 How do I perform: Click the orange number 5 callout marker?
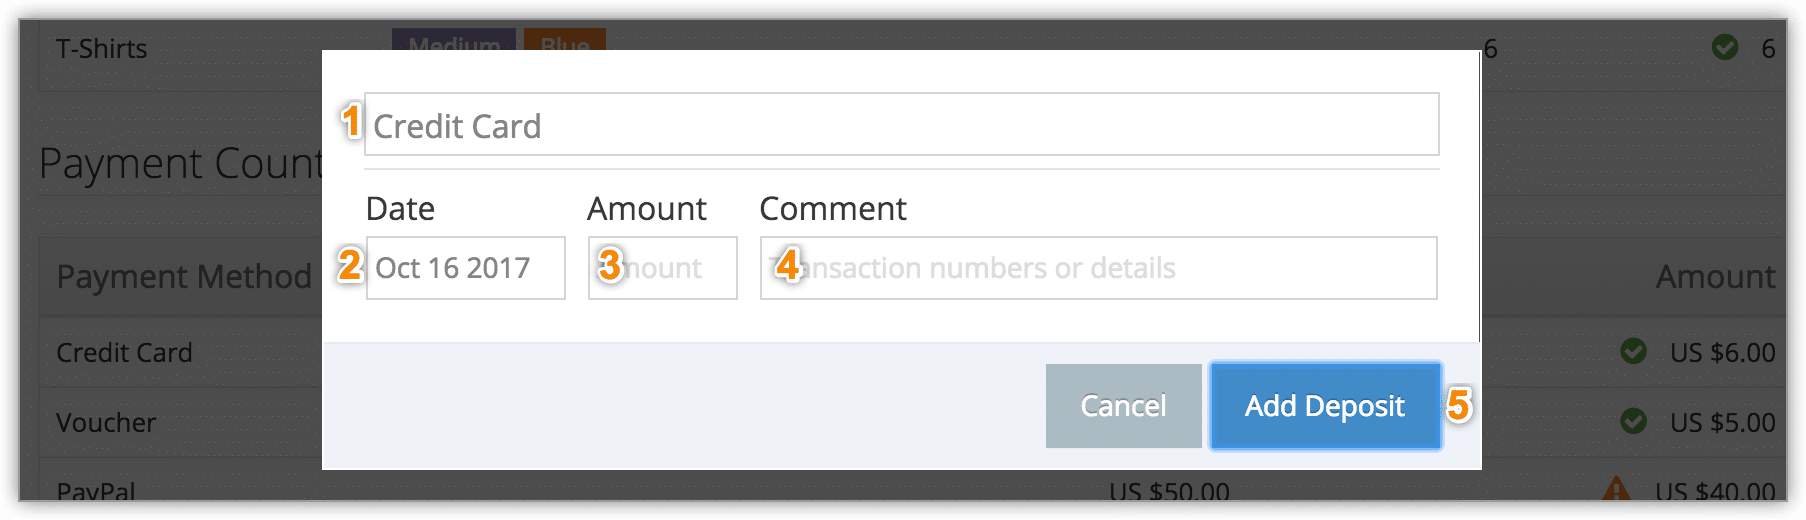coord(1458,405)
